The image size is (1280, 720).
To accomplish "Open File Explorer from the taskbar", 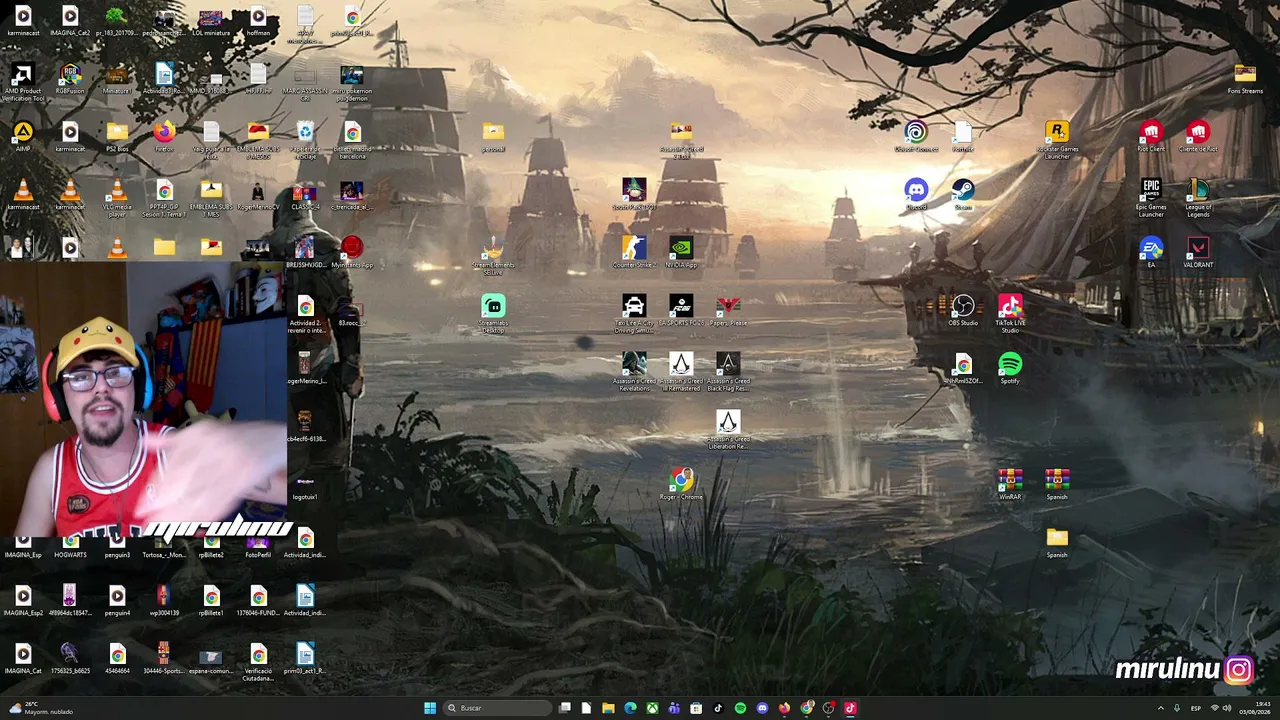I will tap(608, 708).
